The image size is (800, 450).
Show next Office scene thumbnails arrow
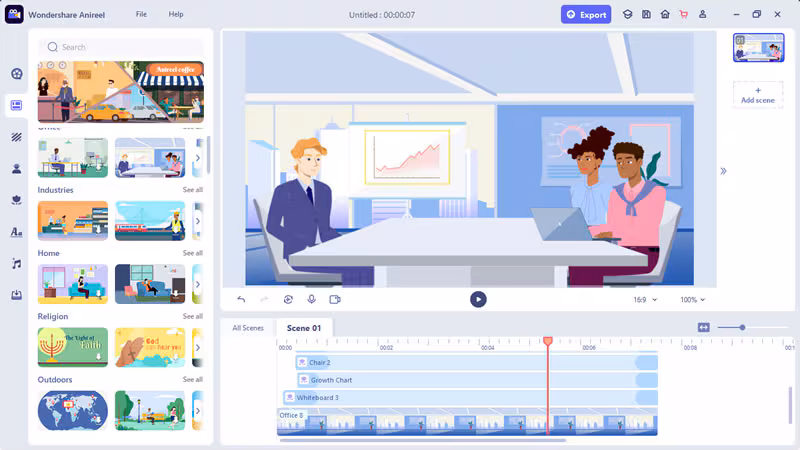[x=198, y=158]
